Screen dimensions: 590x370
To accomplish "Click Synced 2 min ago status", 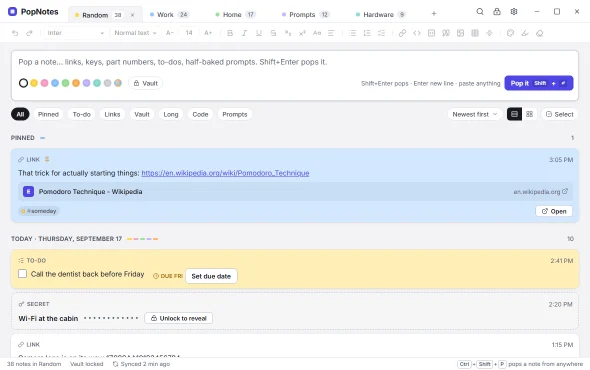I will 141,364.
